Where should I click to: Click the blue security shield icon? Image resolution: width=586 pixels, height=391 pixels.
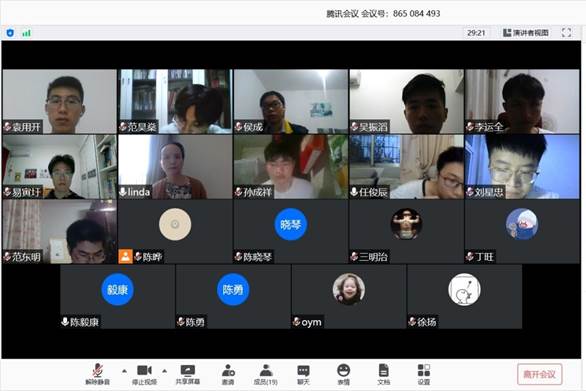click(10, 33)
